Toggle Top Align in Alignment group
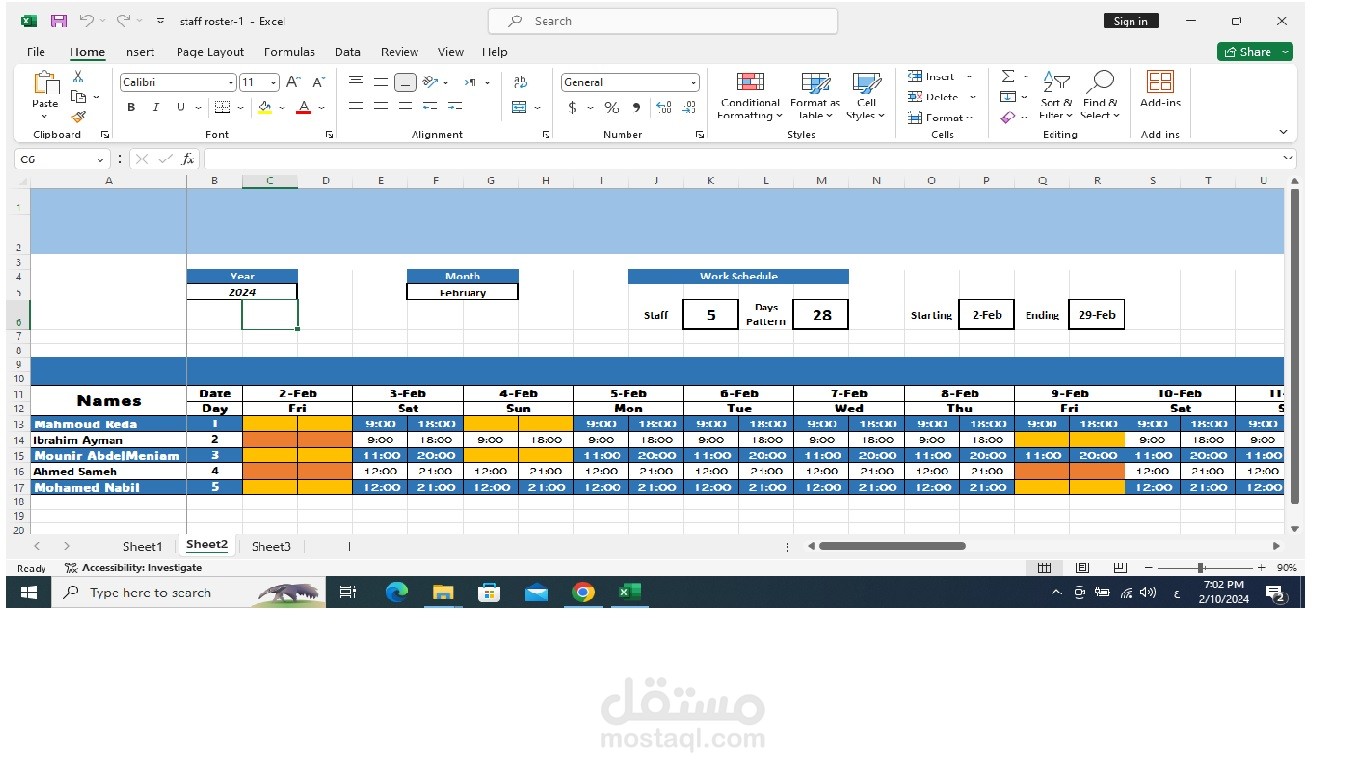 coord(356,82)
